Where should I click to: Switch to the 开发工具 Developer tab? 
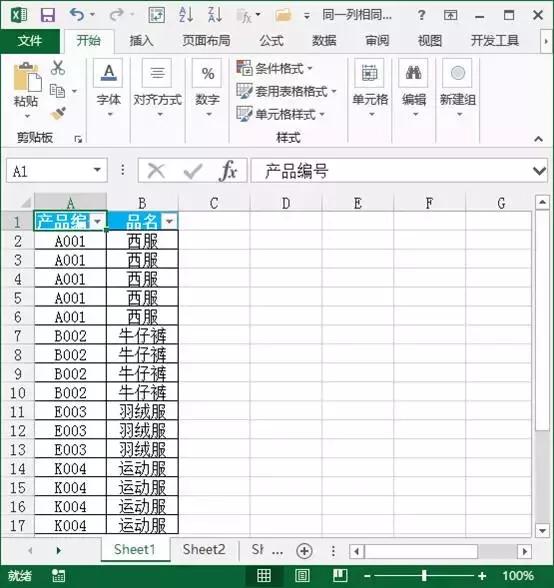(495, 40)
